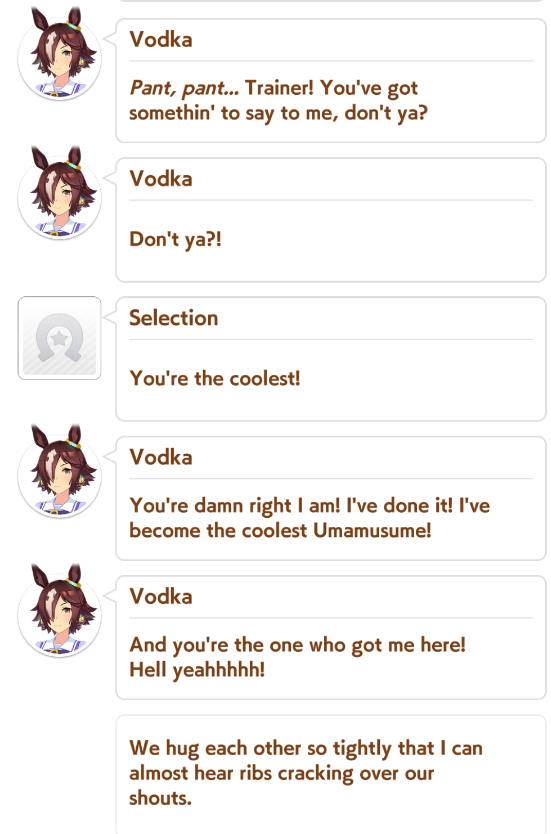Viewport: 551px width, 834px height.
Task: Click Vodka name above "And you're the one" message
Action: coord(161,597)
